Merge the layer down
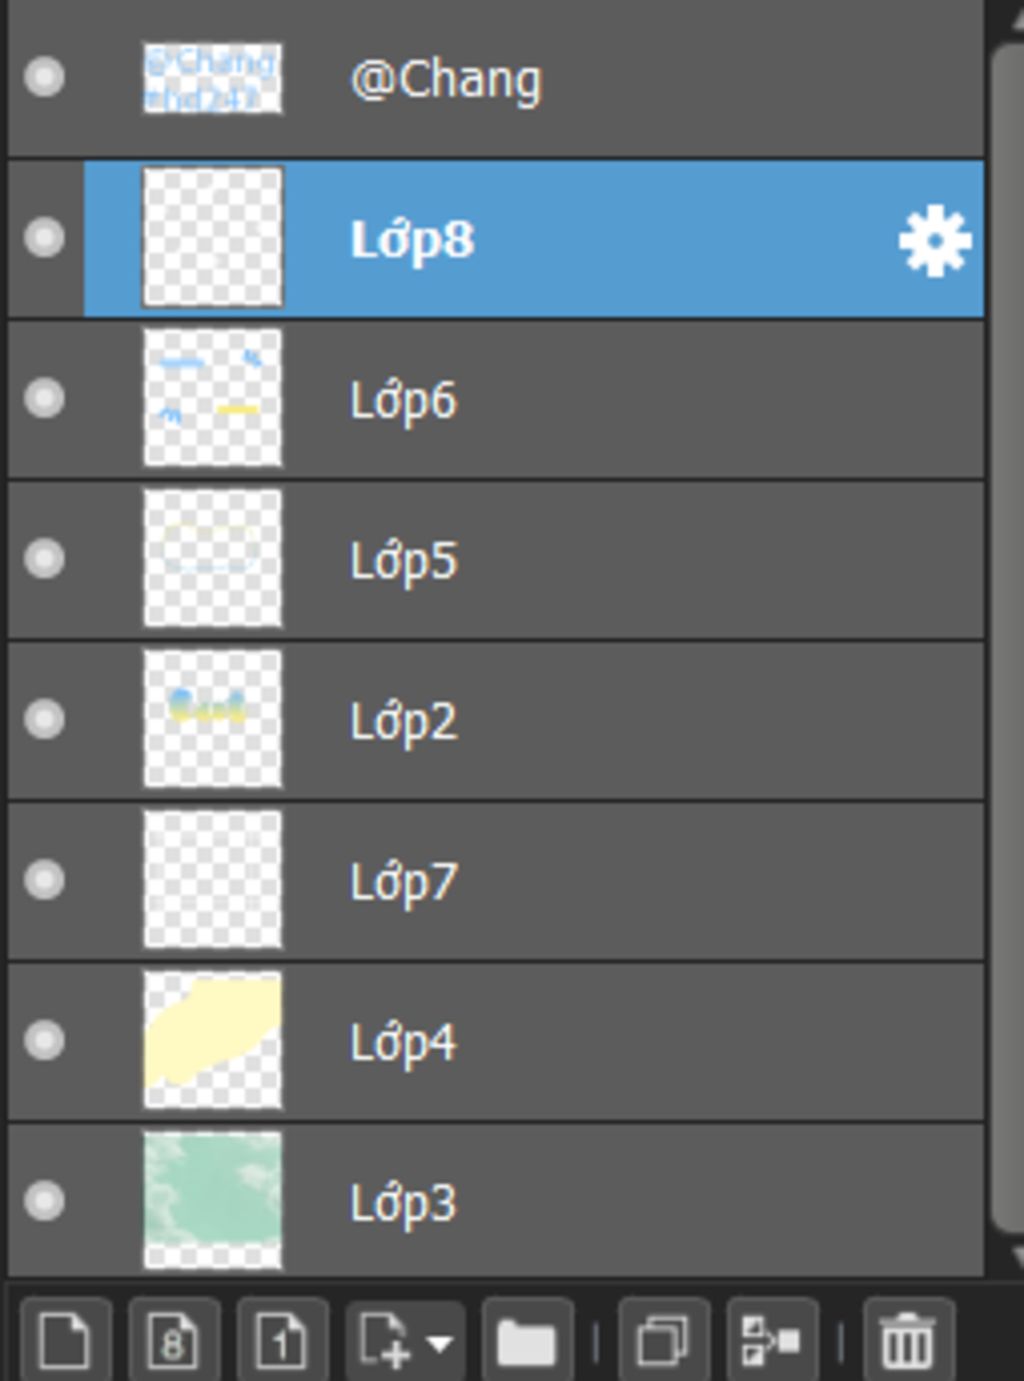 point(772,1340)
